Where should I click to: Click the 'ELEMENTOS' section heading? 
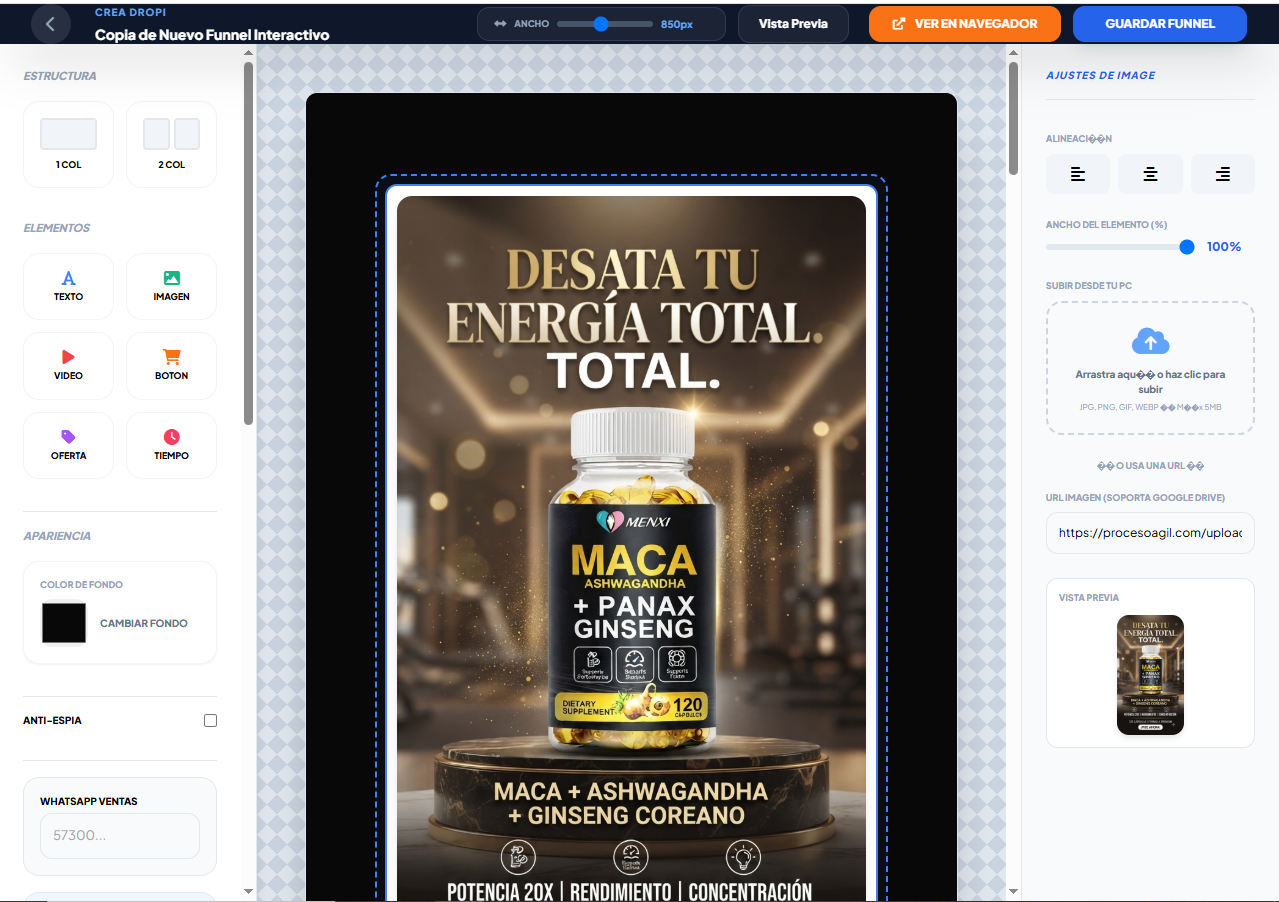57,228
